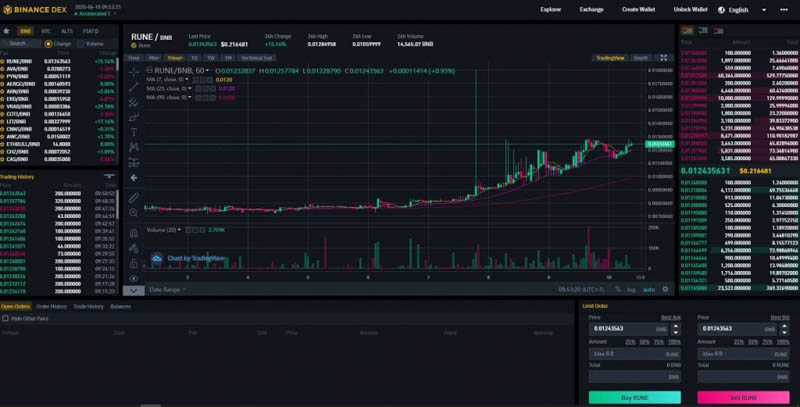
Task: Expand MA (25, close, 0) indicator options
Action: [x=189, y=89]
